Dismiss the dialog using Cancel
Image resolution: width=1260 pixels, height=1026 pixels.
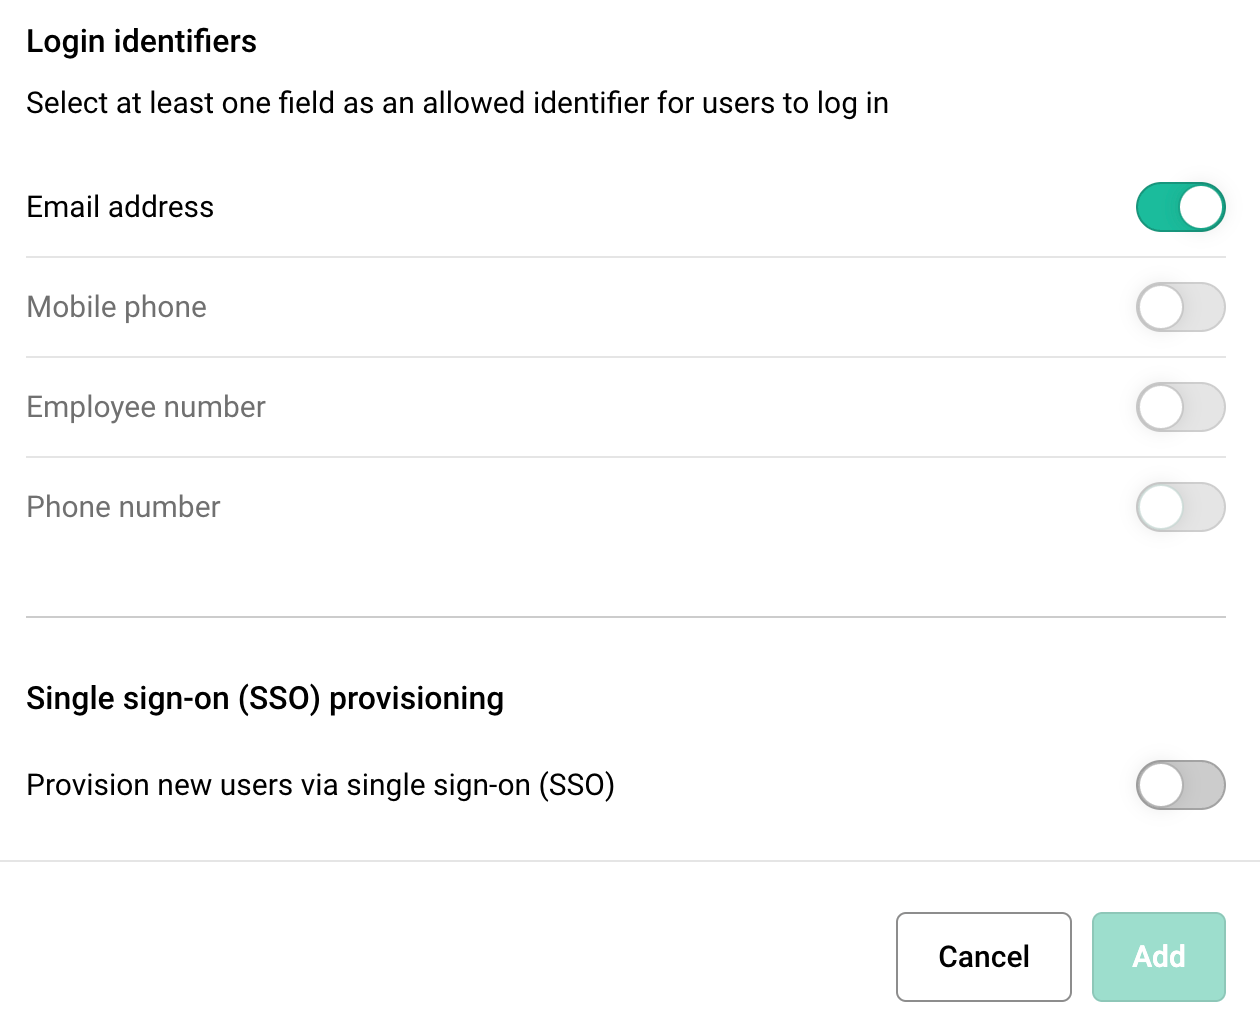coord(983,957)
